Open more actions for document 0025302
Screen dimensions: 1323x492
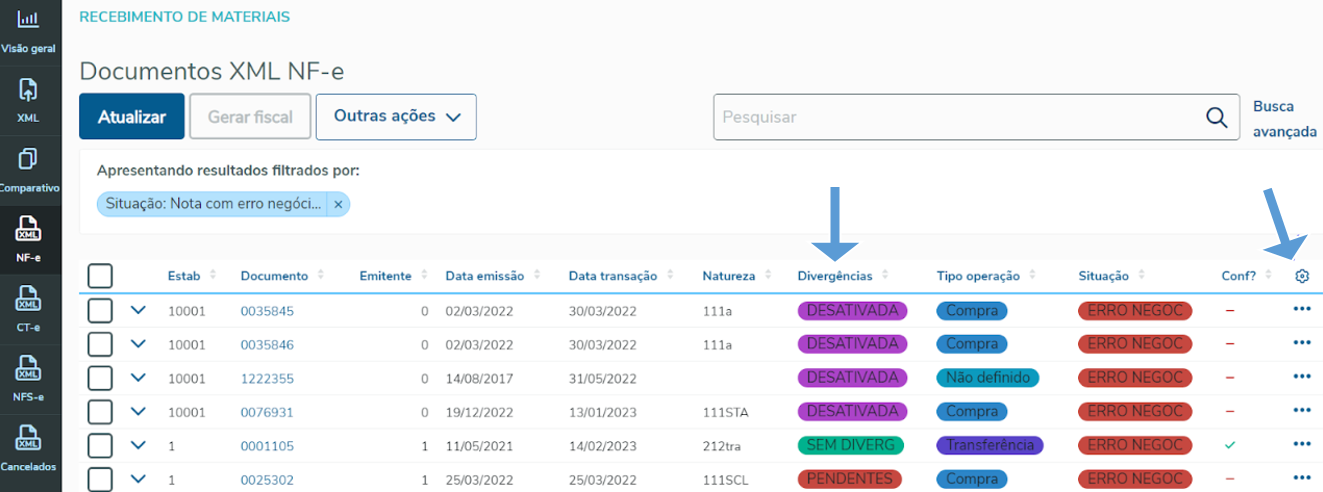(x=1302, y=478)
